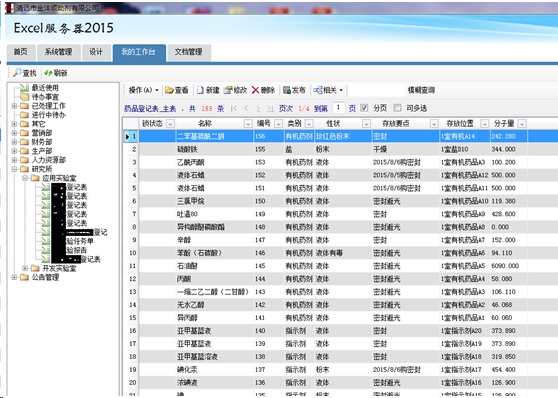The height and width of the screenshot is (398, 558).
Task: Enable the 可多选 multi-select checkbox
Action: [x=398, y=108]
